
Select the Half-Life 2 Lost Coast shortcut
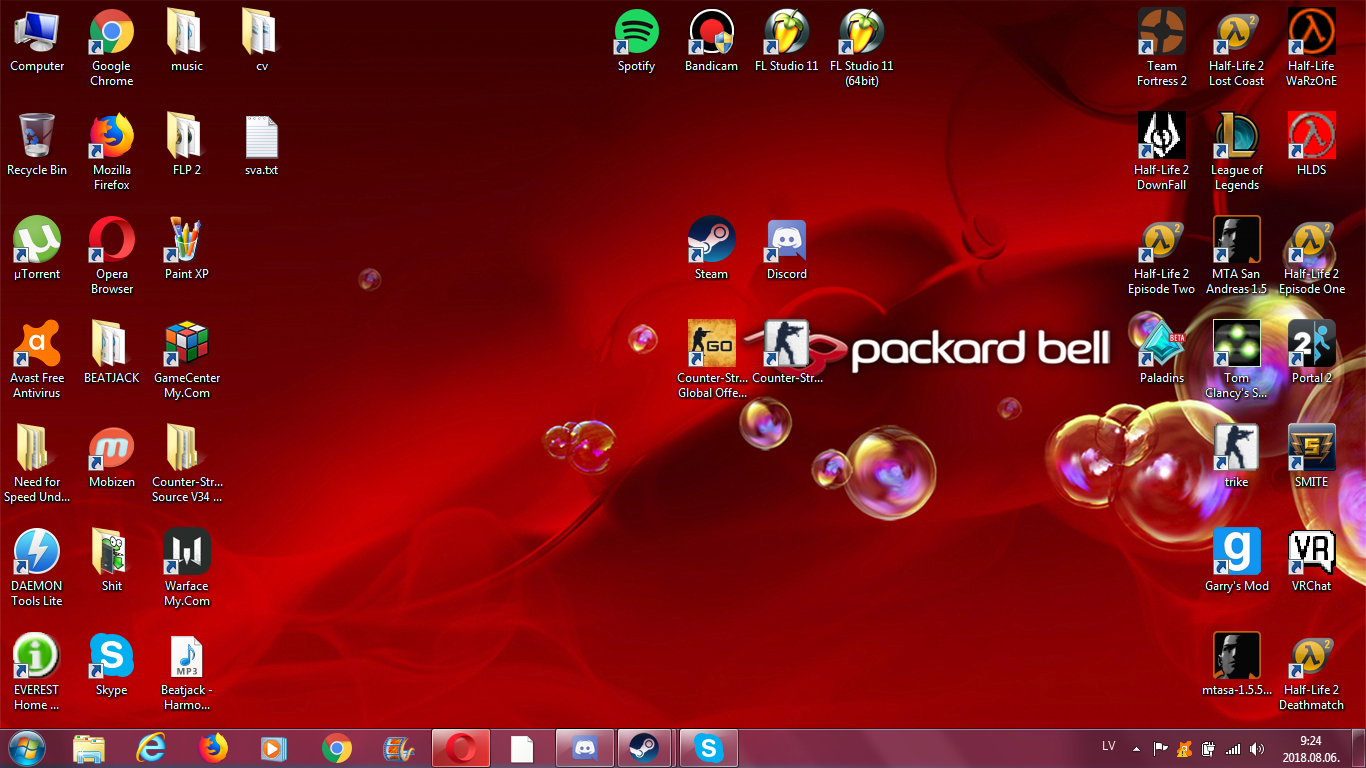coord(1237,48)
